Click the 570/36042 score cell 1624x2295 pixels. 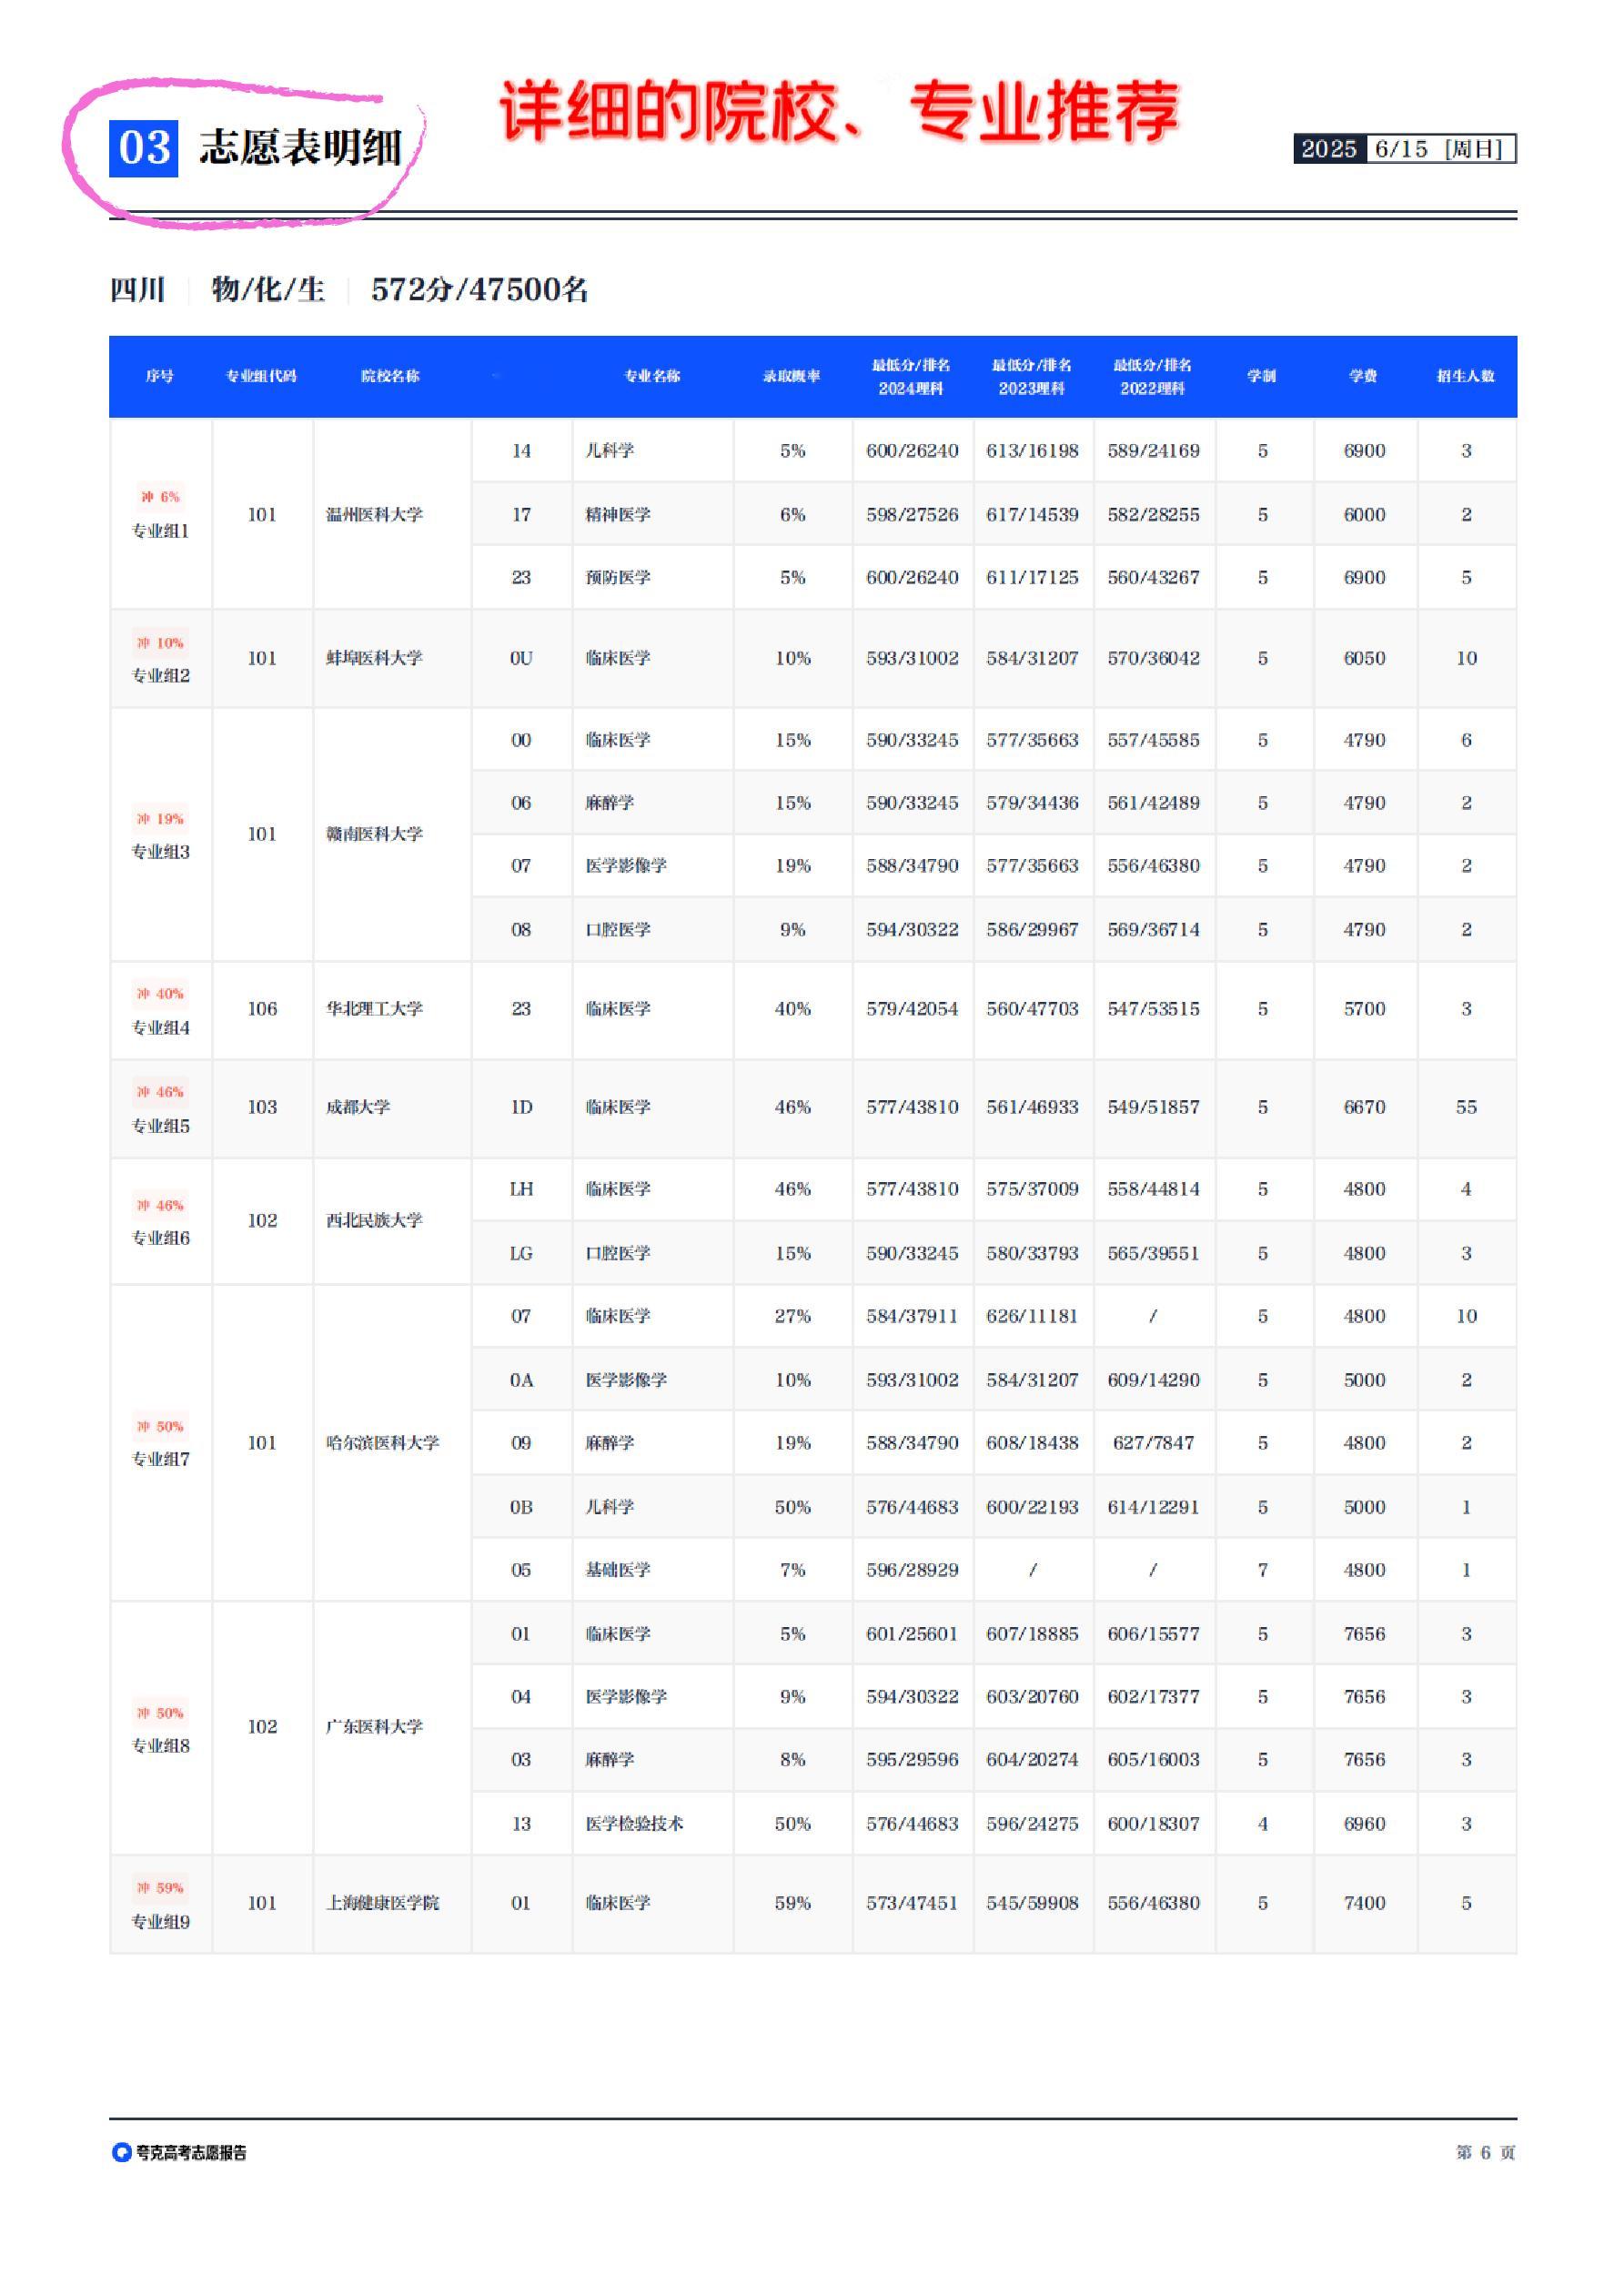[x=1153, y=658]
